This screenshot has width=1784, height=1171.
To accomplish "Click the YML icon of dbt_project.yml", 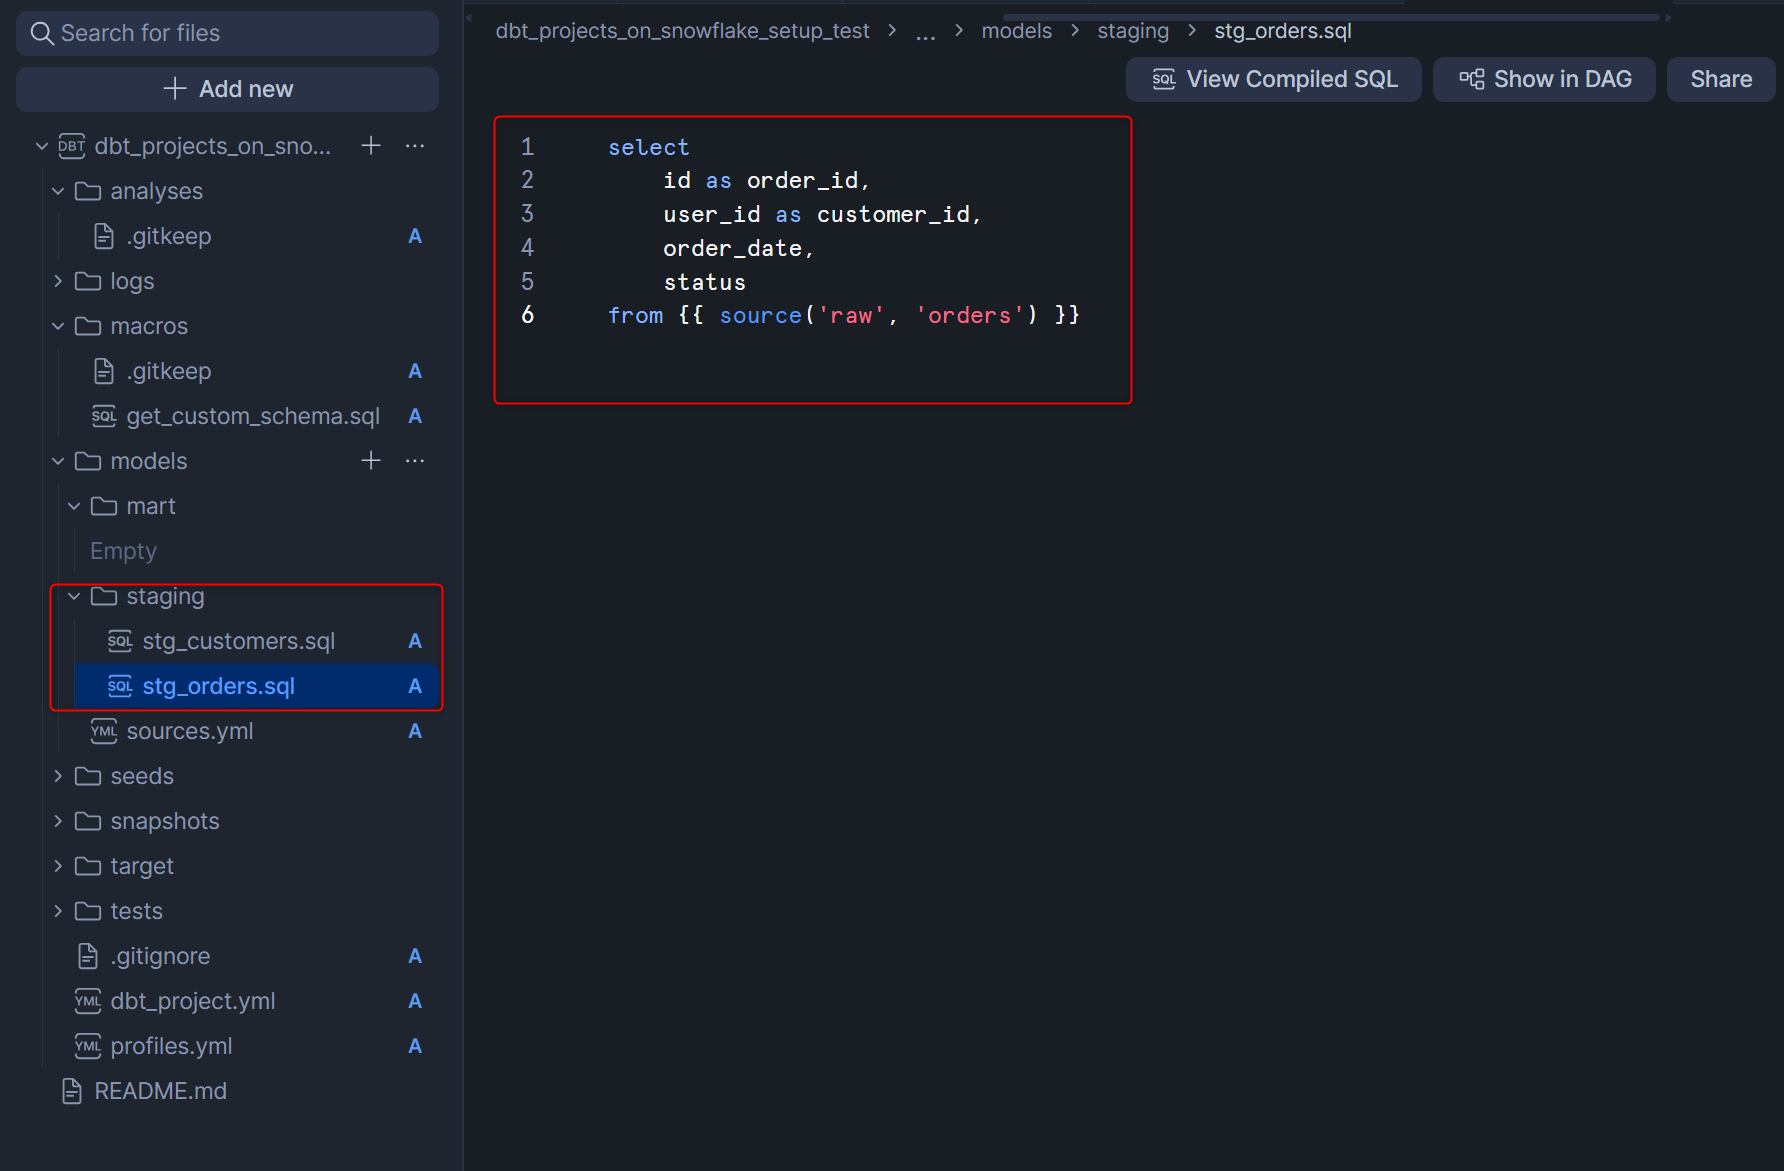I will [88, 1001].
